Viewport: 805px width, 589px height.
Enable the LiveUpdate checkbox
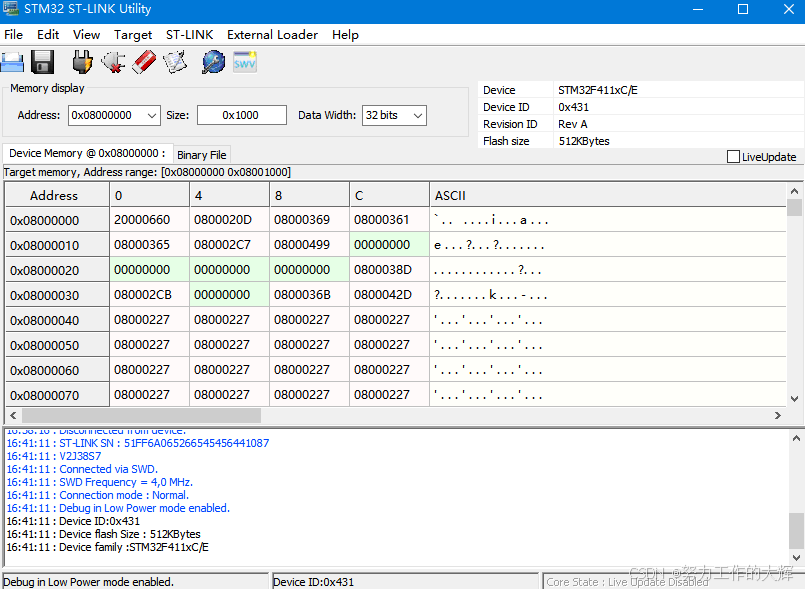click(x=733, y=157)
